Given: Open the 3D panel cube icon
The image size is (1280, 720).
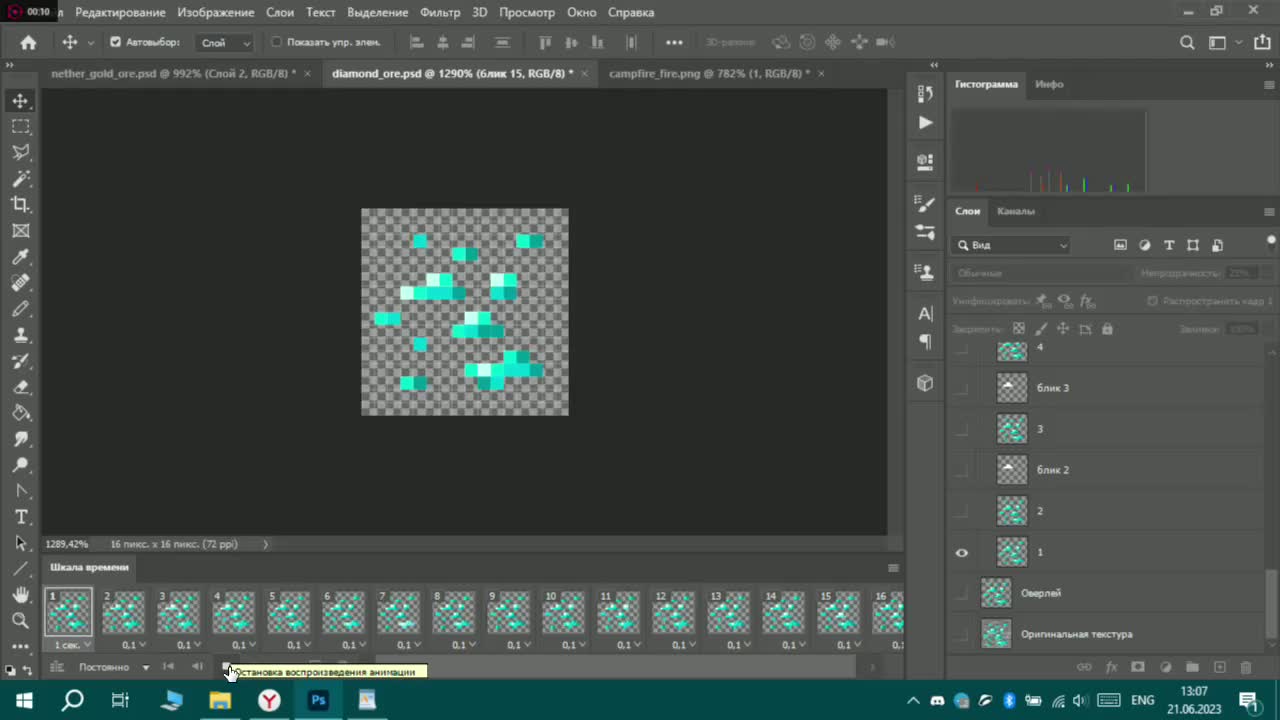Looking at the screenshot, I should click(x=925, y=383).
